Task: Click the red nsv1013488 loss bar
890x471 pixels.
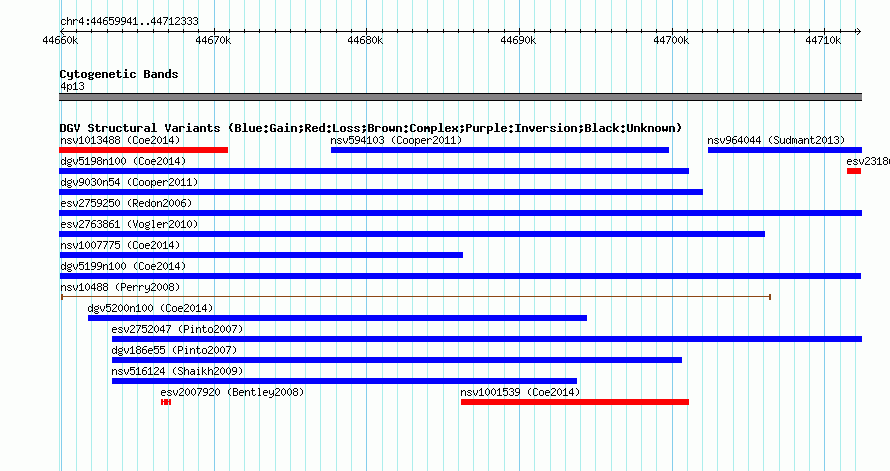Action: 144,150
